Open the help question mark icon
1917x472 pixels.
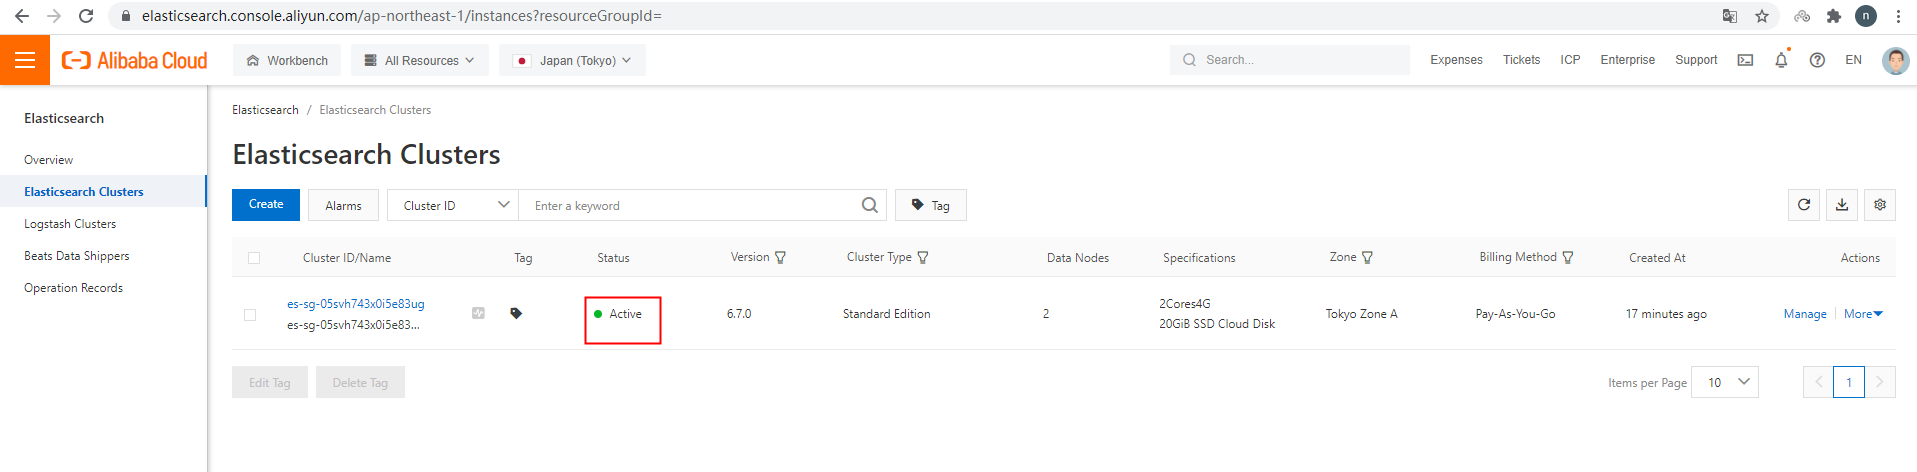[x=1817, y=60]
